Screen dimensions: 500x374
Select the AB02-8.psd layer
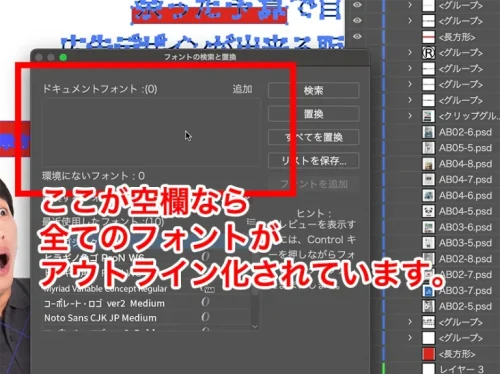(465, 259)
